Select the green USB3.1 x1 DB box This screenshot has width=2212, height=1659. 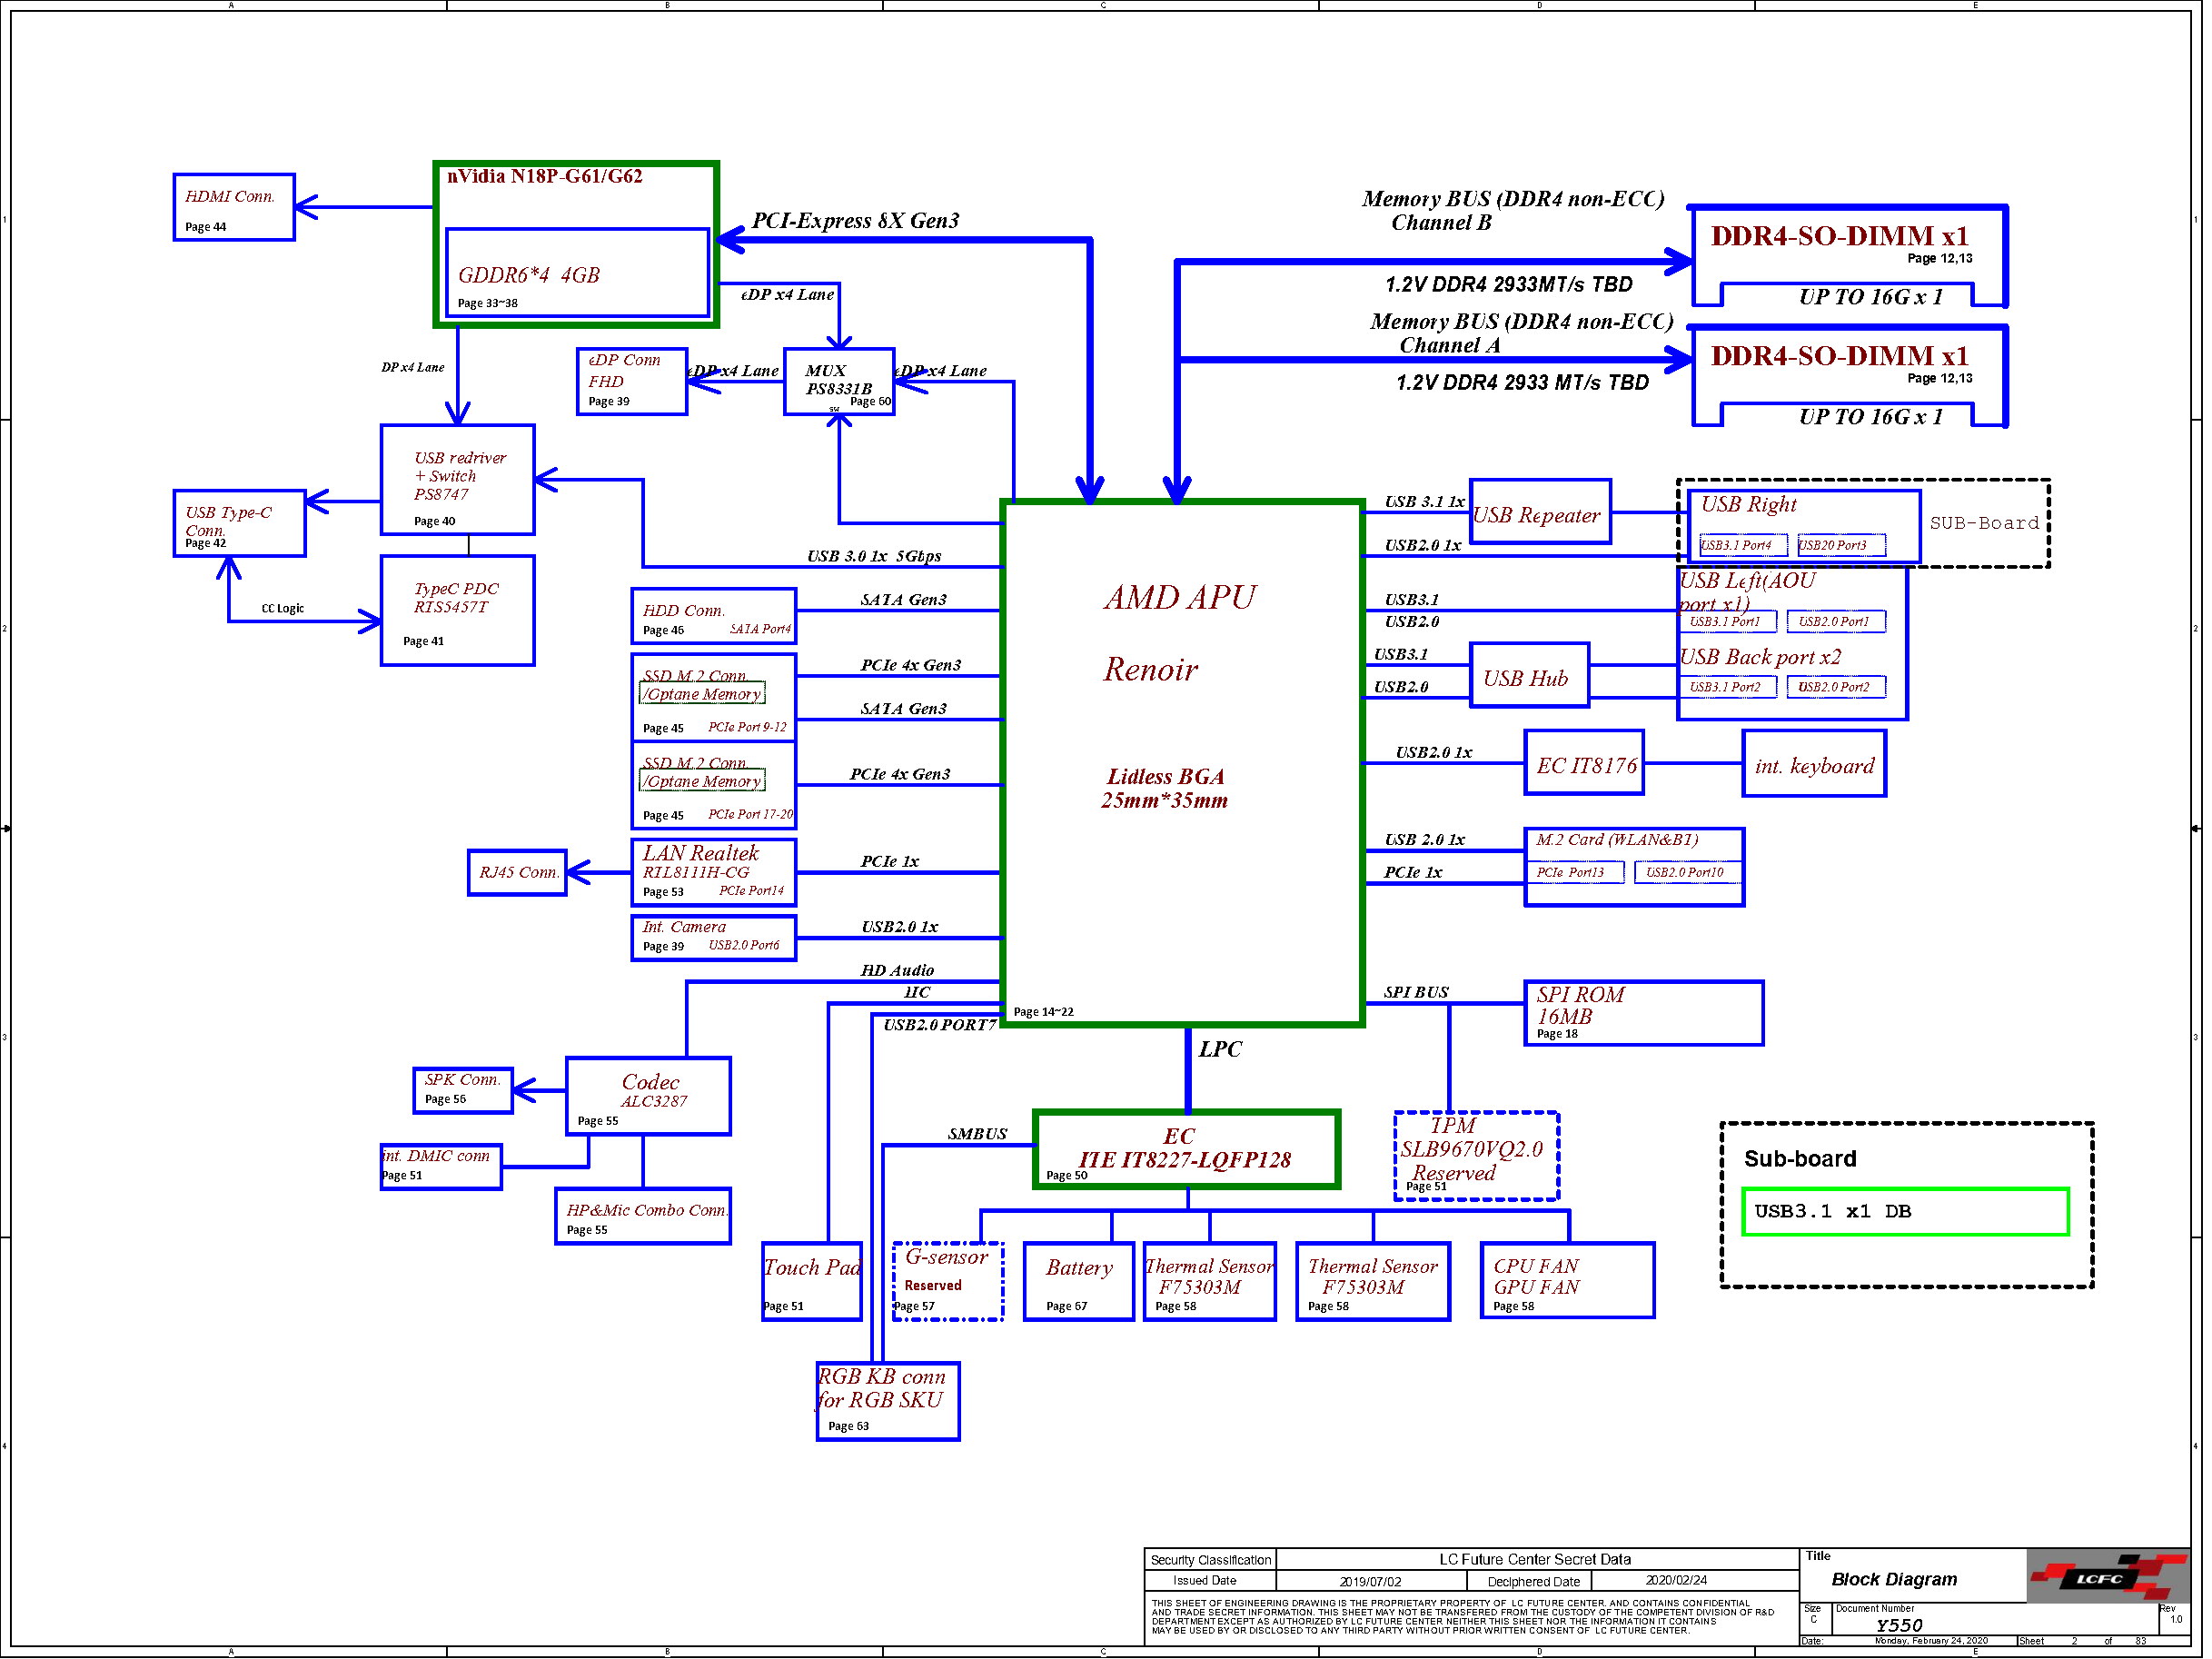tap(1906, 1213)
